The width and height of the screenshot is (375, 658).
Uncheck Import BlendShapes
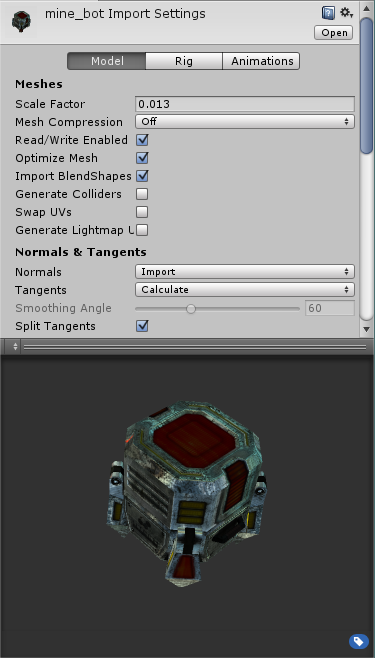point(142,176)
